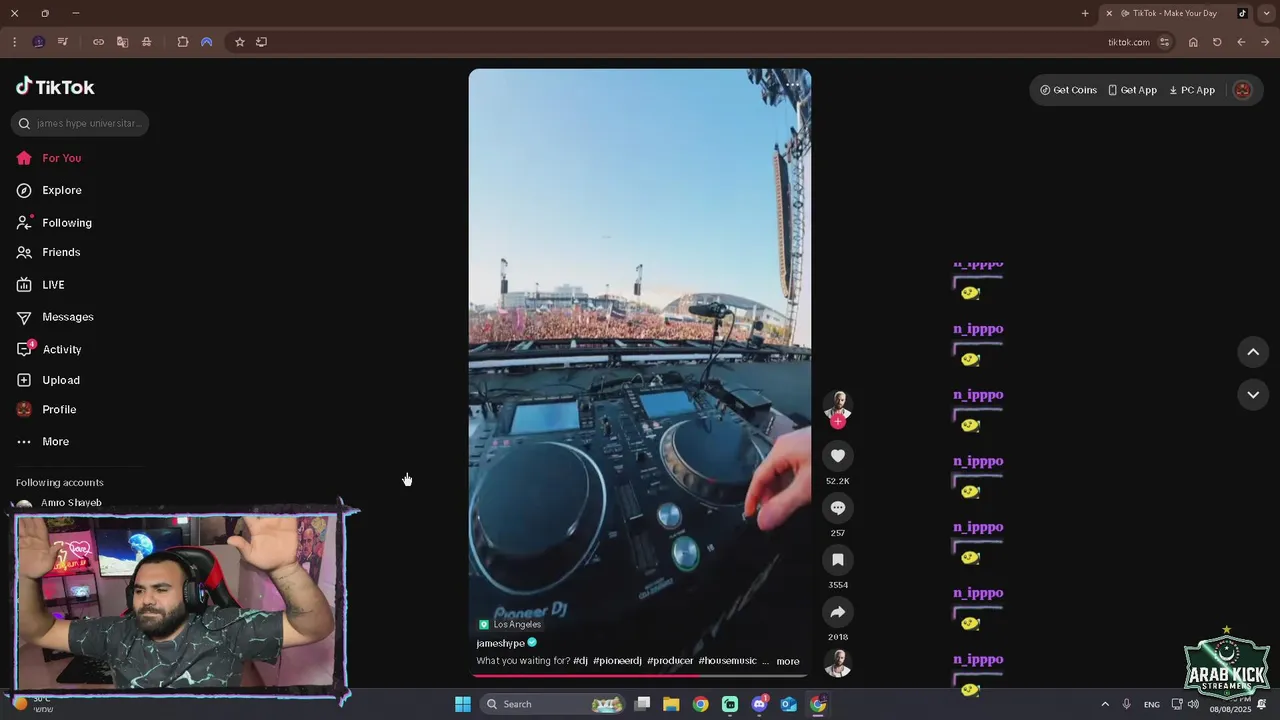1280x720 pixels.
Task: Open the Windows Start menu
Action: [463, 704]
